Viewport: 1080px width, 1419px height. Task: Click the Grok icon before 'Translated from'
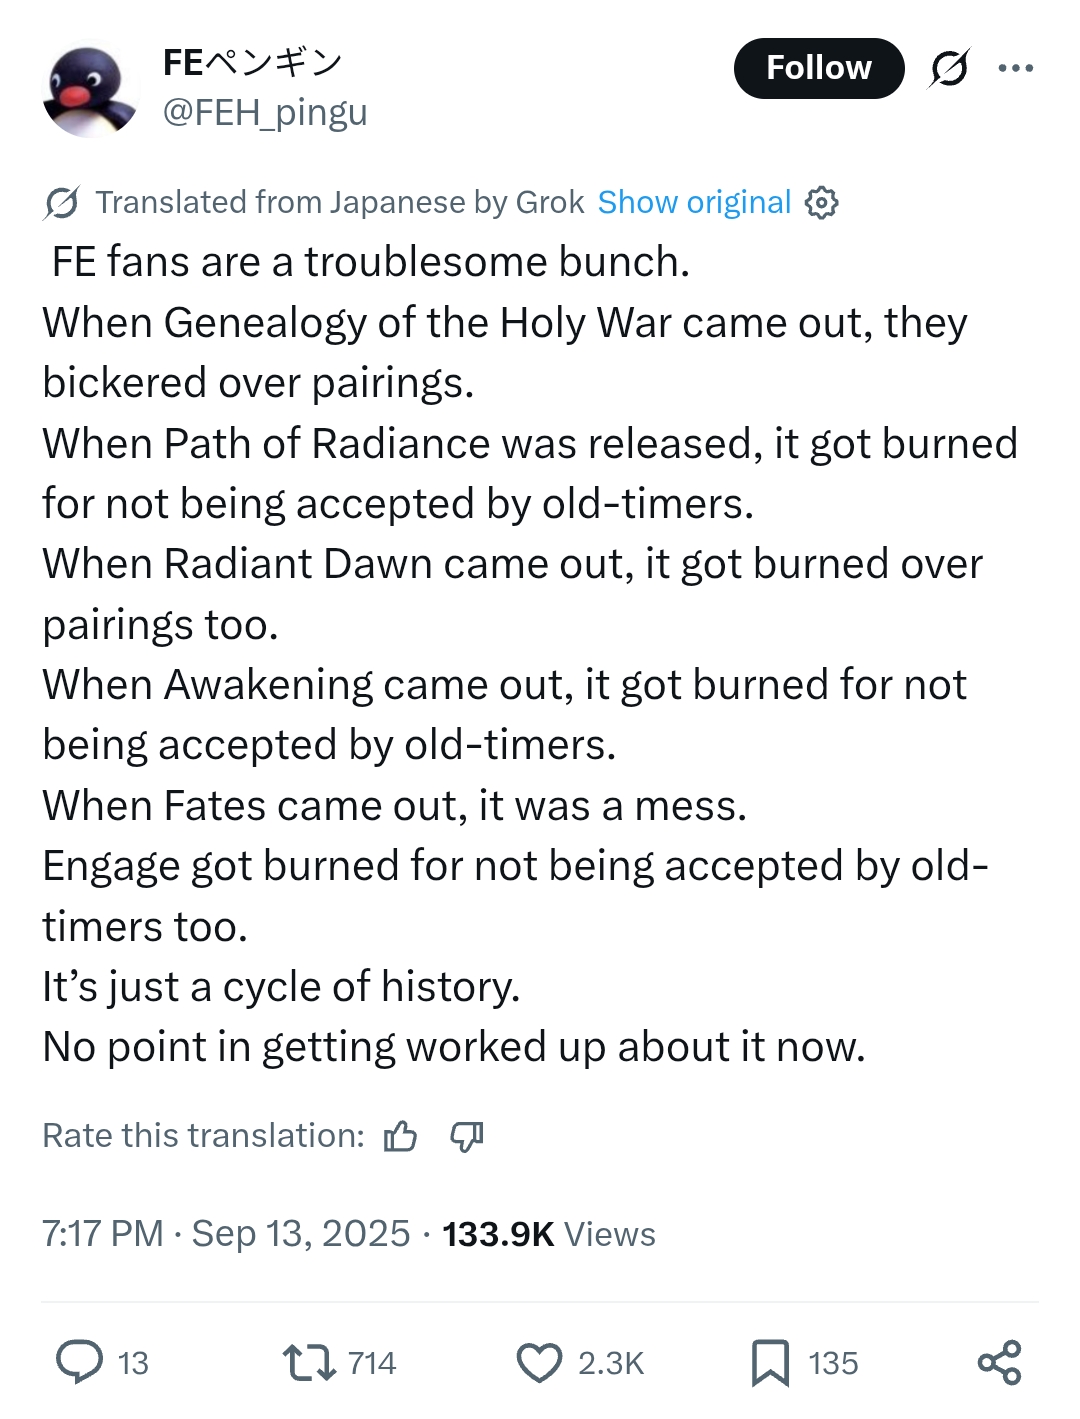pos(61,203)
